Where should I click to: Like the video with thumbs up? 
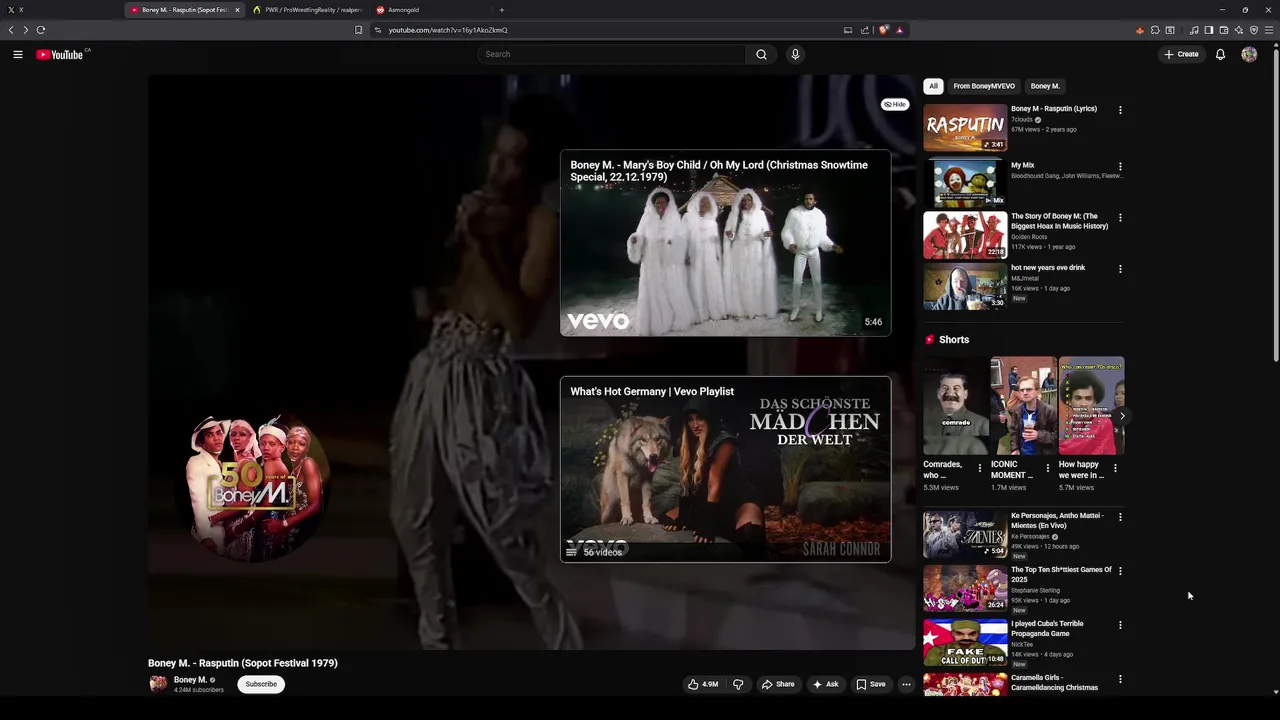[x=703, y=684]
